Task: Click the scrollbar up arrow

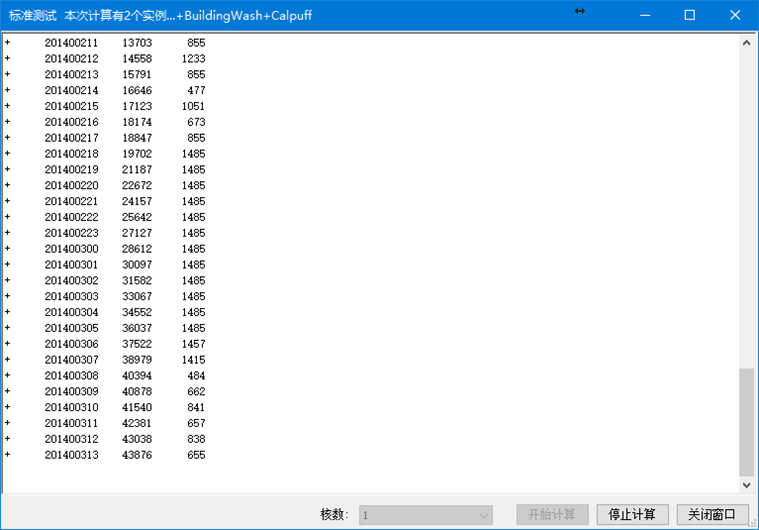Action: click(x=746, y=43)
